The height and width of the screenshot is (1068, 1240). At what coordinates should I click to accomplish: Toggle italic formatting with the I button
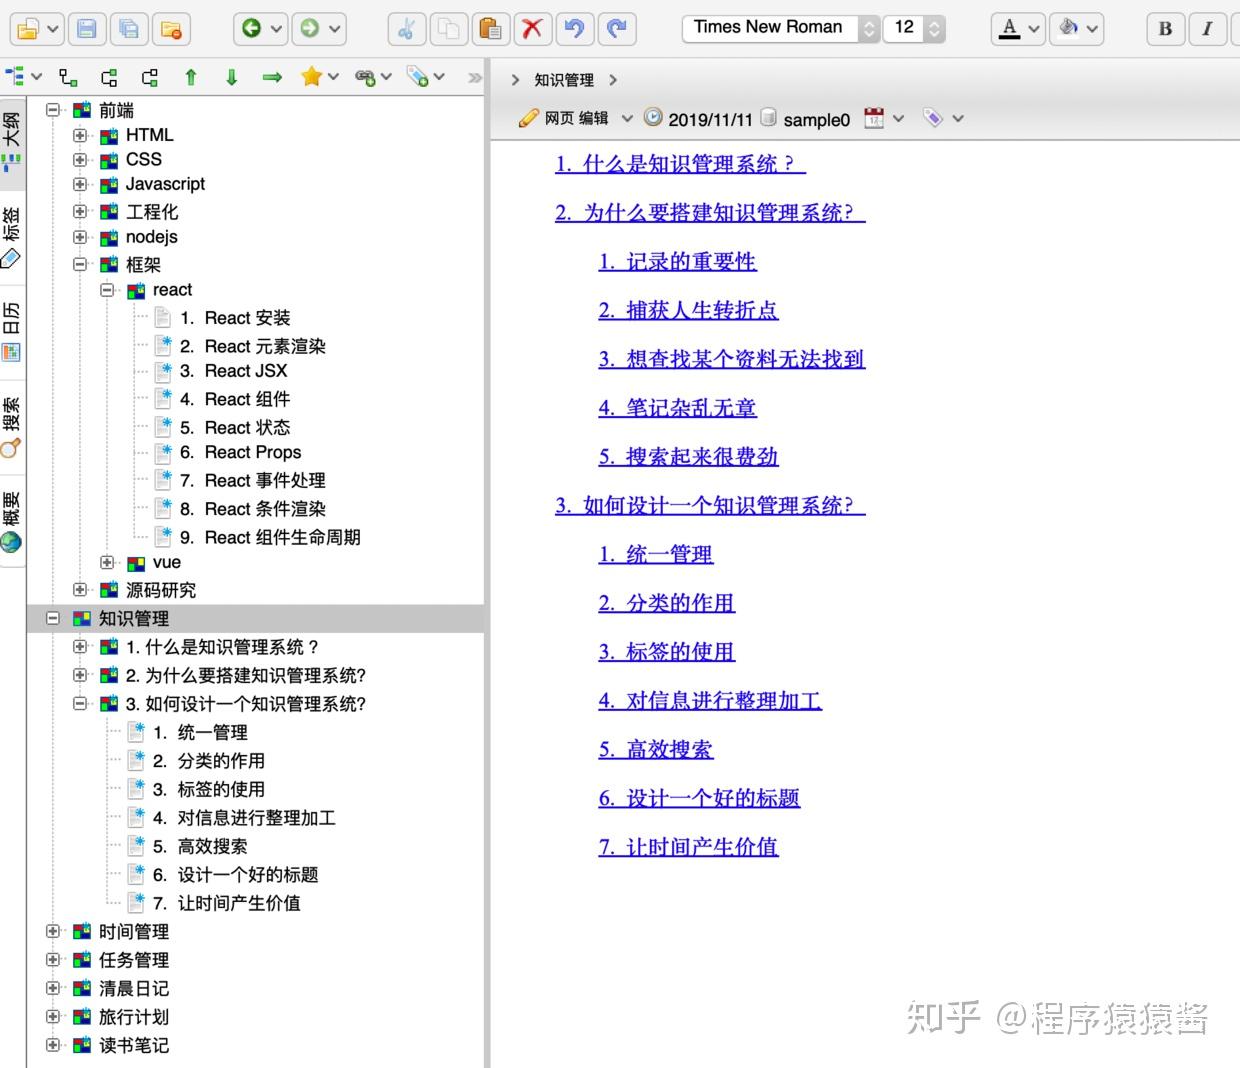(1207, 29)
